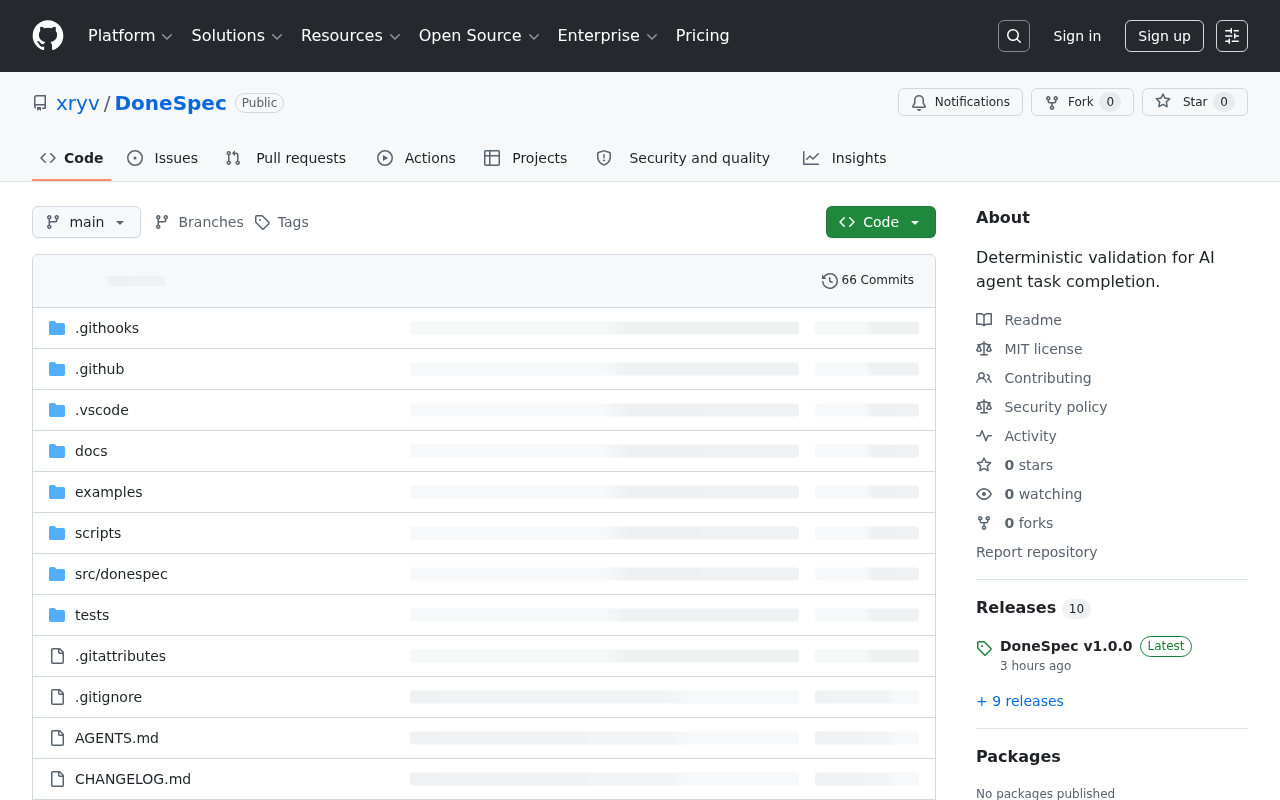Image resolution: width=1280 pixels, height=800 pixels.
Task: Click the bell icon in Notifications
Action: (x=919, y=102)
